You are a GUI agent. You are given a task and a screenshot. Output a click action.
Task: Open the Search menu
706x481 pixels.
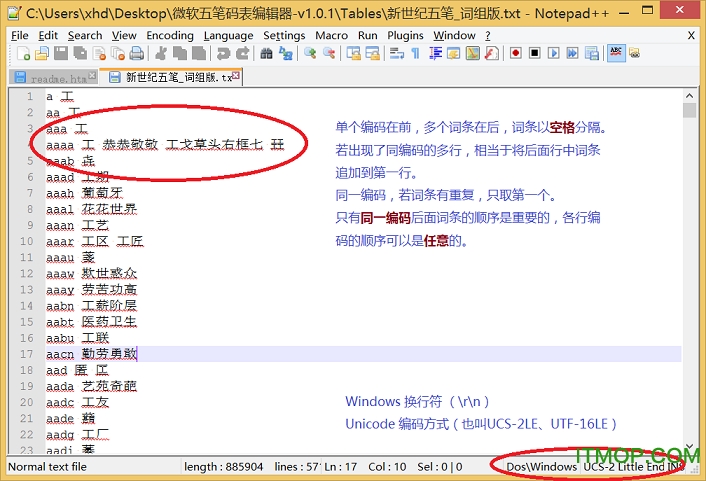(x=85, y=35)
